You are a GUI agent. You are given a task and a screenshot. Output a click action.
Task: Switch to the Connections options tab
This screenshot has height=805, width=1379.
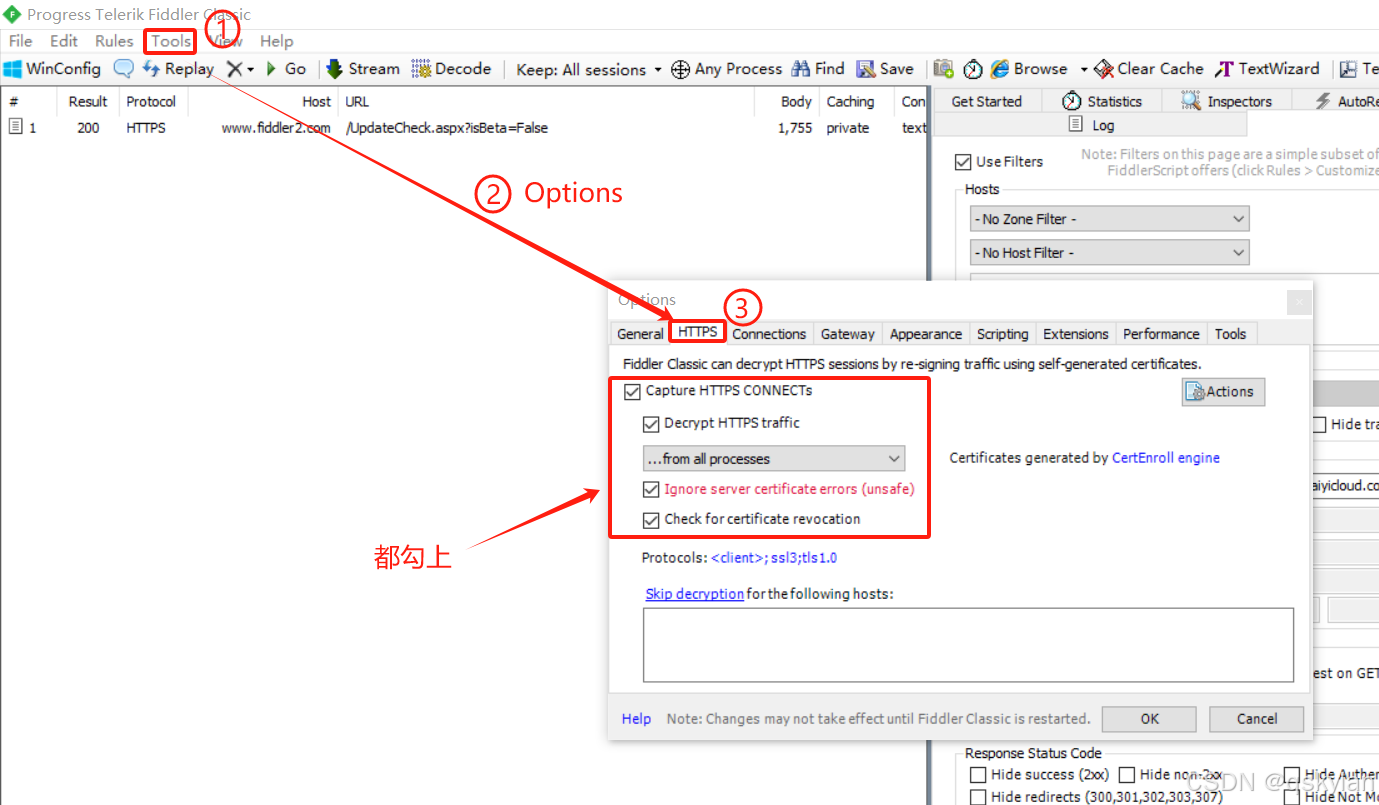tap(769, 334)
